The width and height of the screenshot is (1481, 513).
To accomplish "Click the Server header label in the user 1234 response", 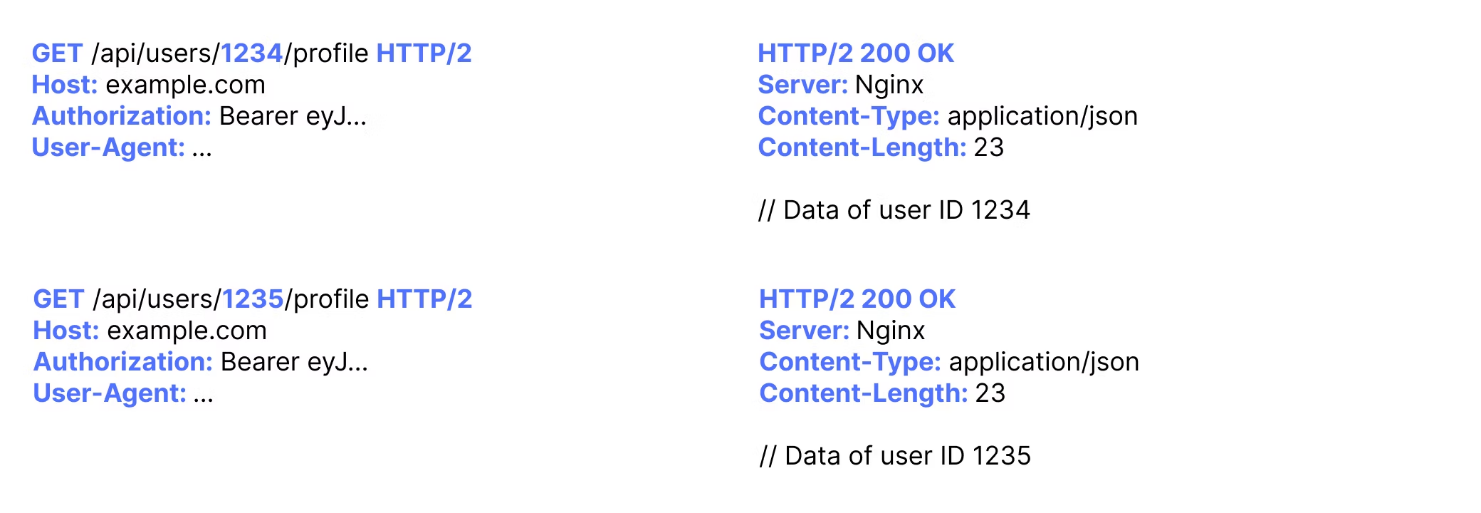I will 803,84.
